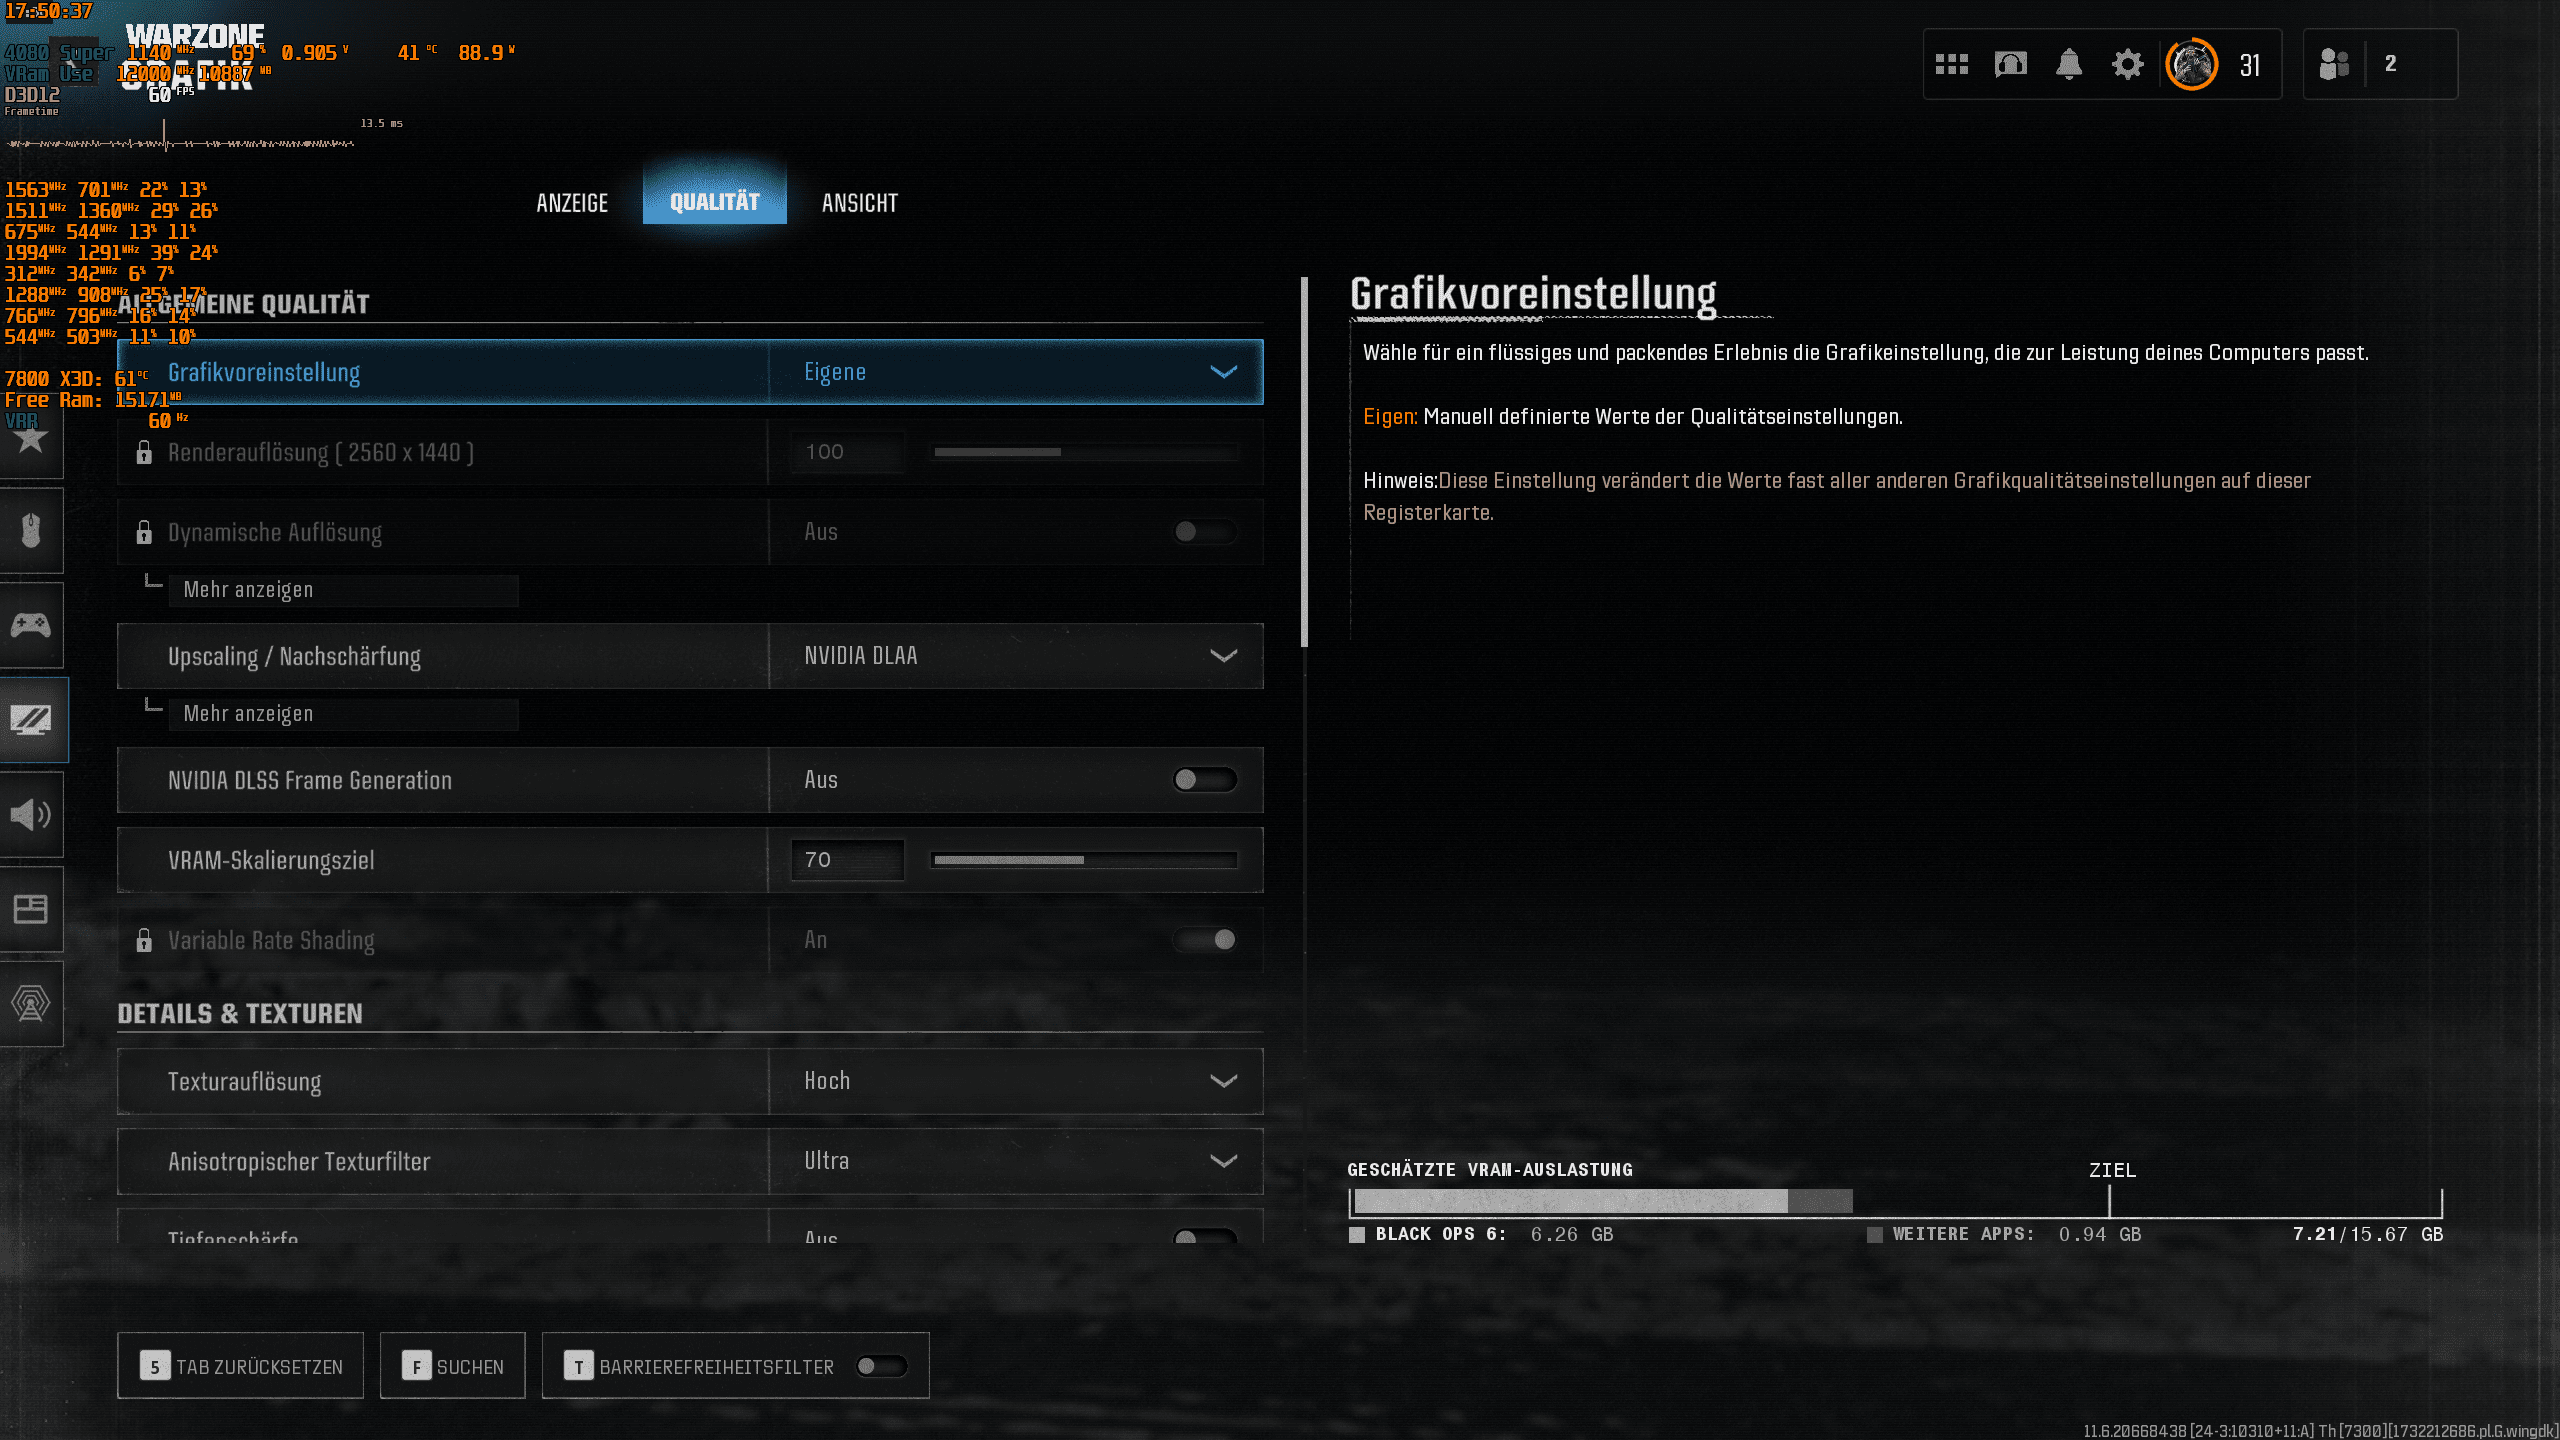2560x1440 pixels.
Task: Expand Upscaling / Nachschärfung dropdown
Action: tap(1015, 656)
